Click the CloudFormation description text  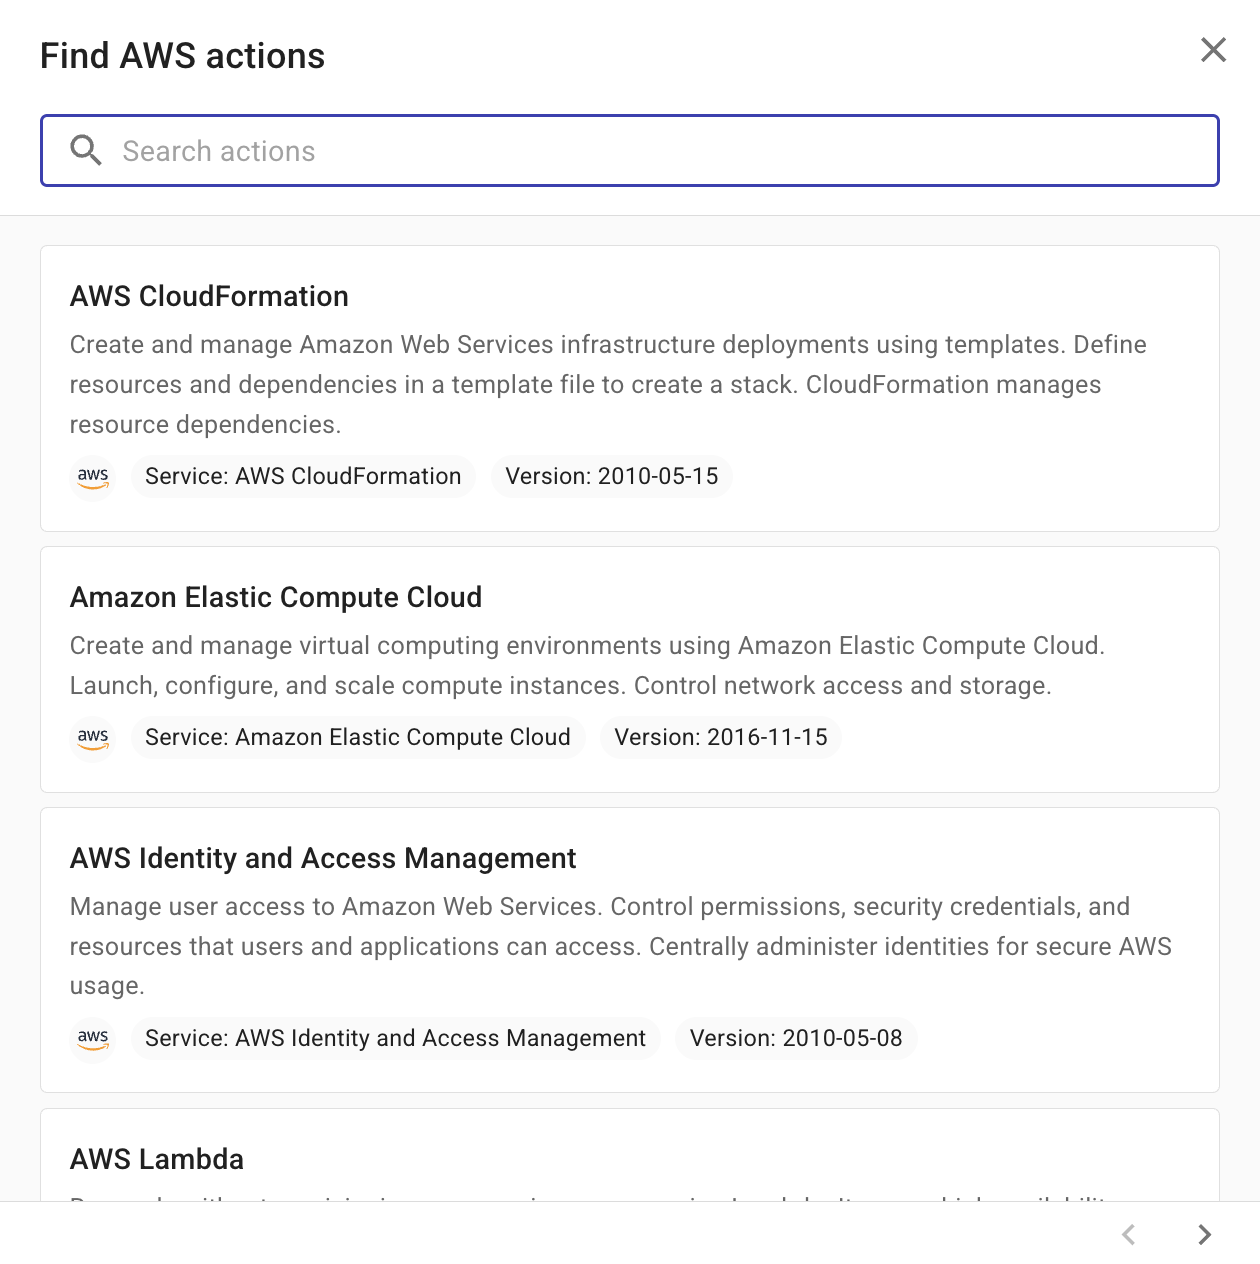tap(608, 385)
